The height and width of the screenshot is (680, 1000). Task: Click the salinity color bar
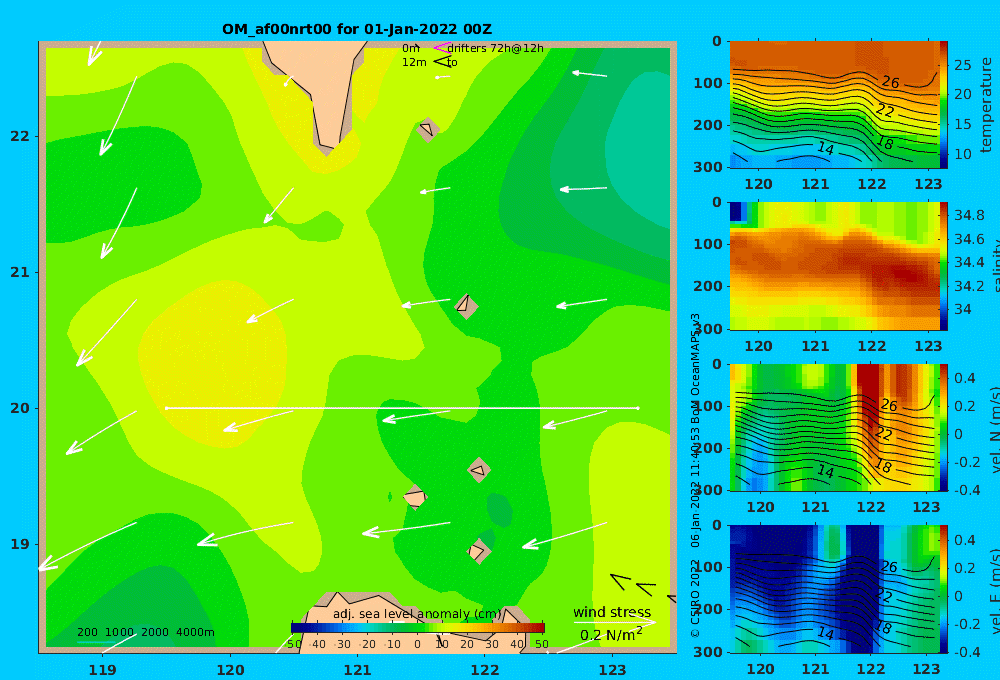tap(943, 266)
